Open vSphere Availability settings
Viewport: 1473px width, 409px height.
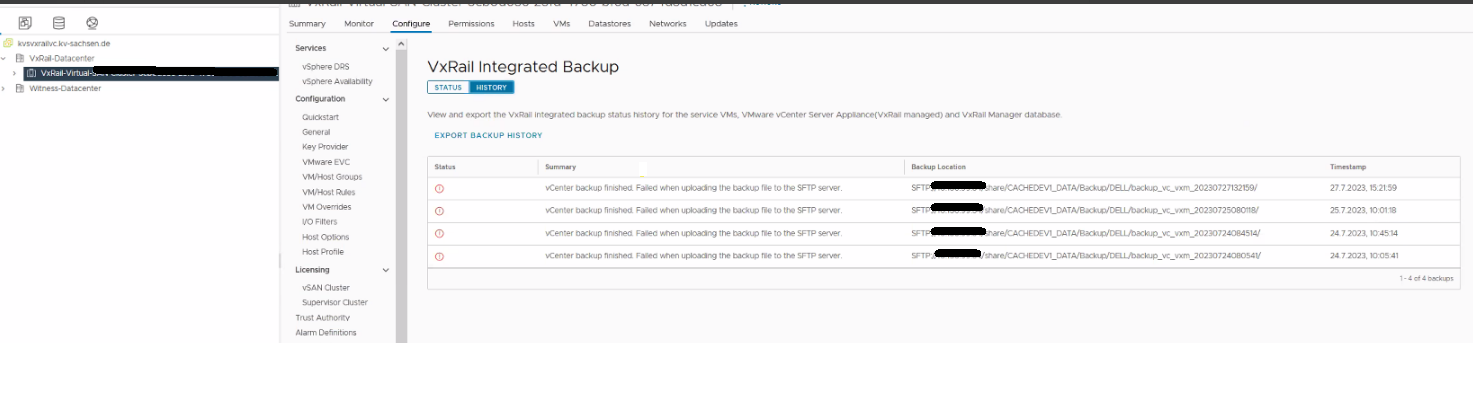point(337,81)
